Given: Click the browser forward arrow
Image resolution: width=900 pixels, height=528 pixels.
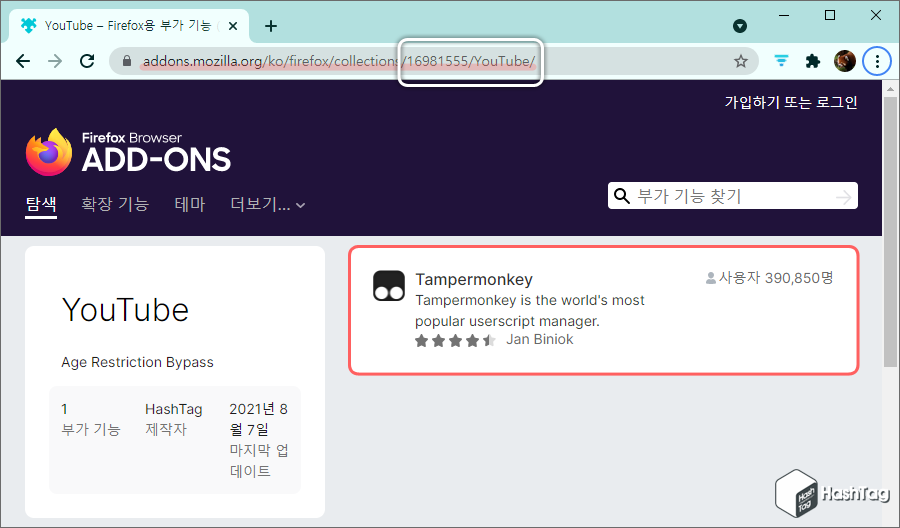Looking at the screenshot, I should click(55, 61).
